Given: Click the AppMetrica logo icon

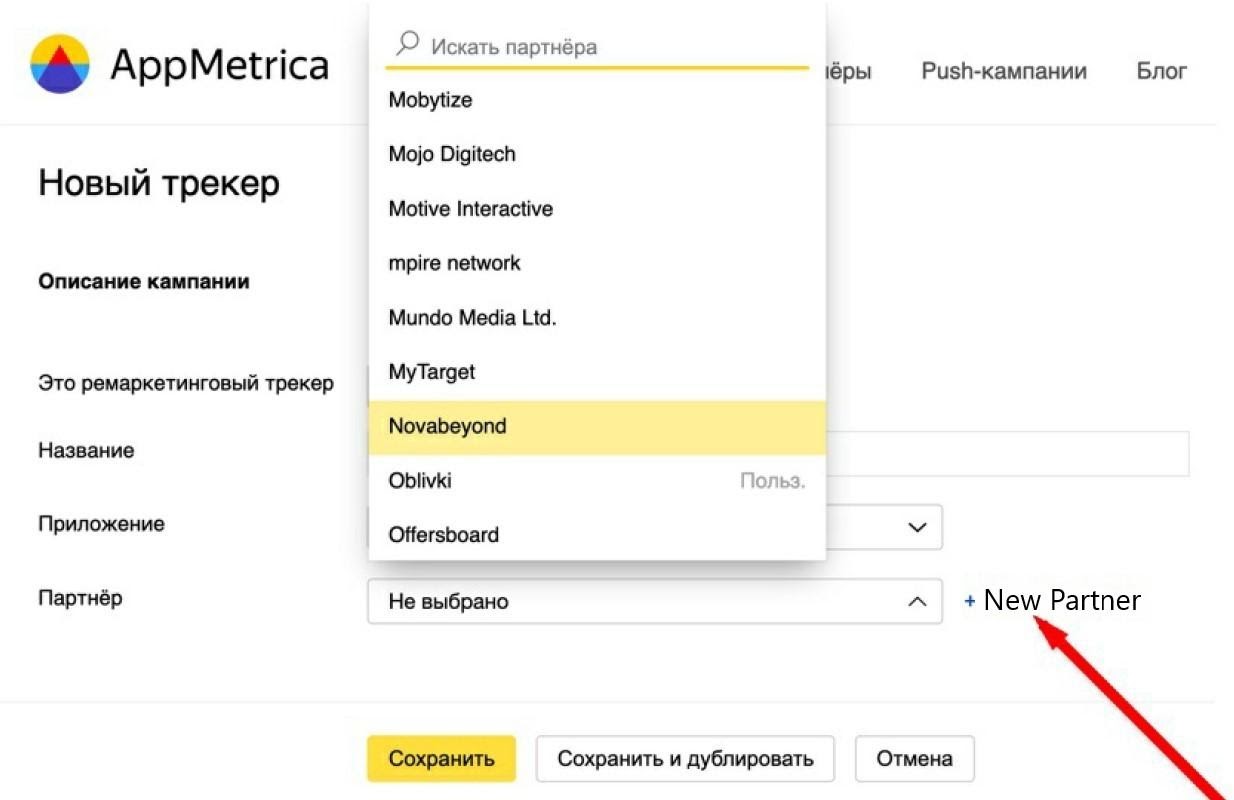Looking at the screenshot, I should pos(60,64).
